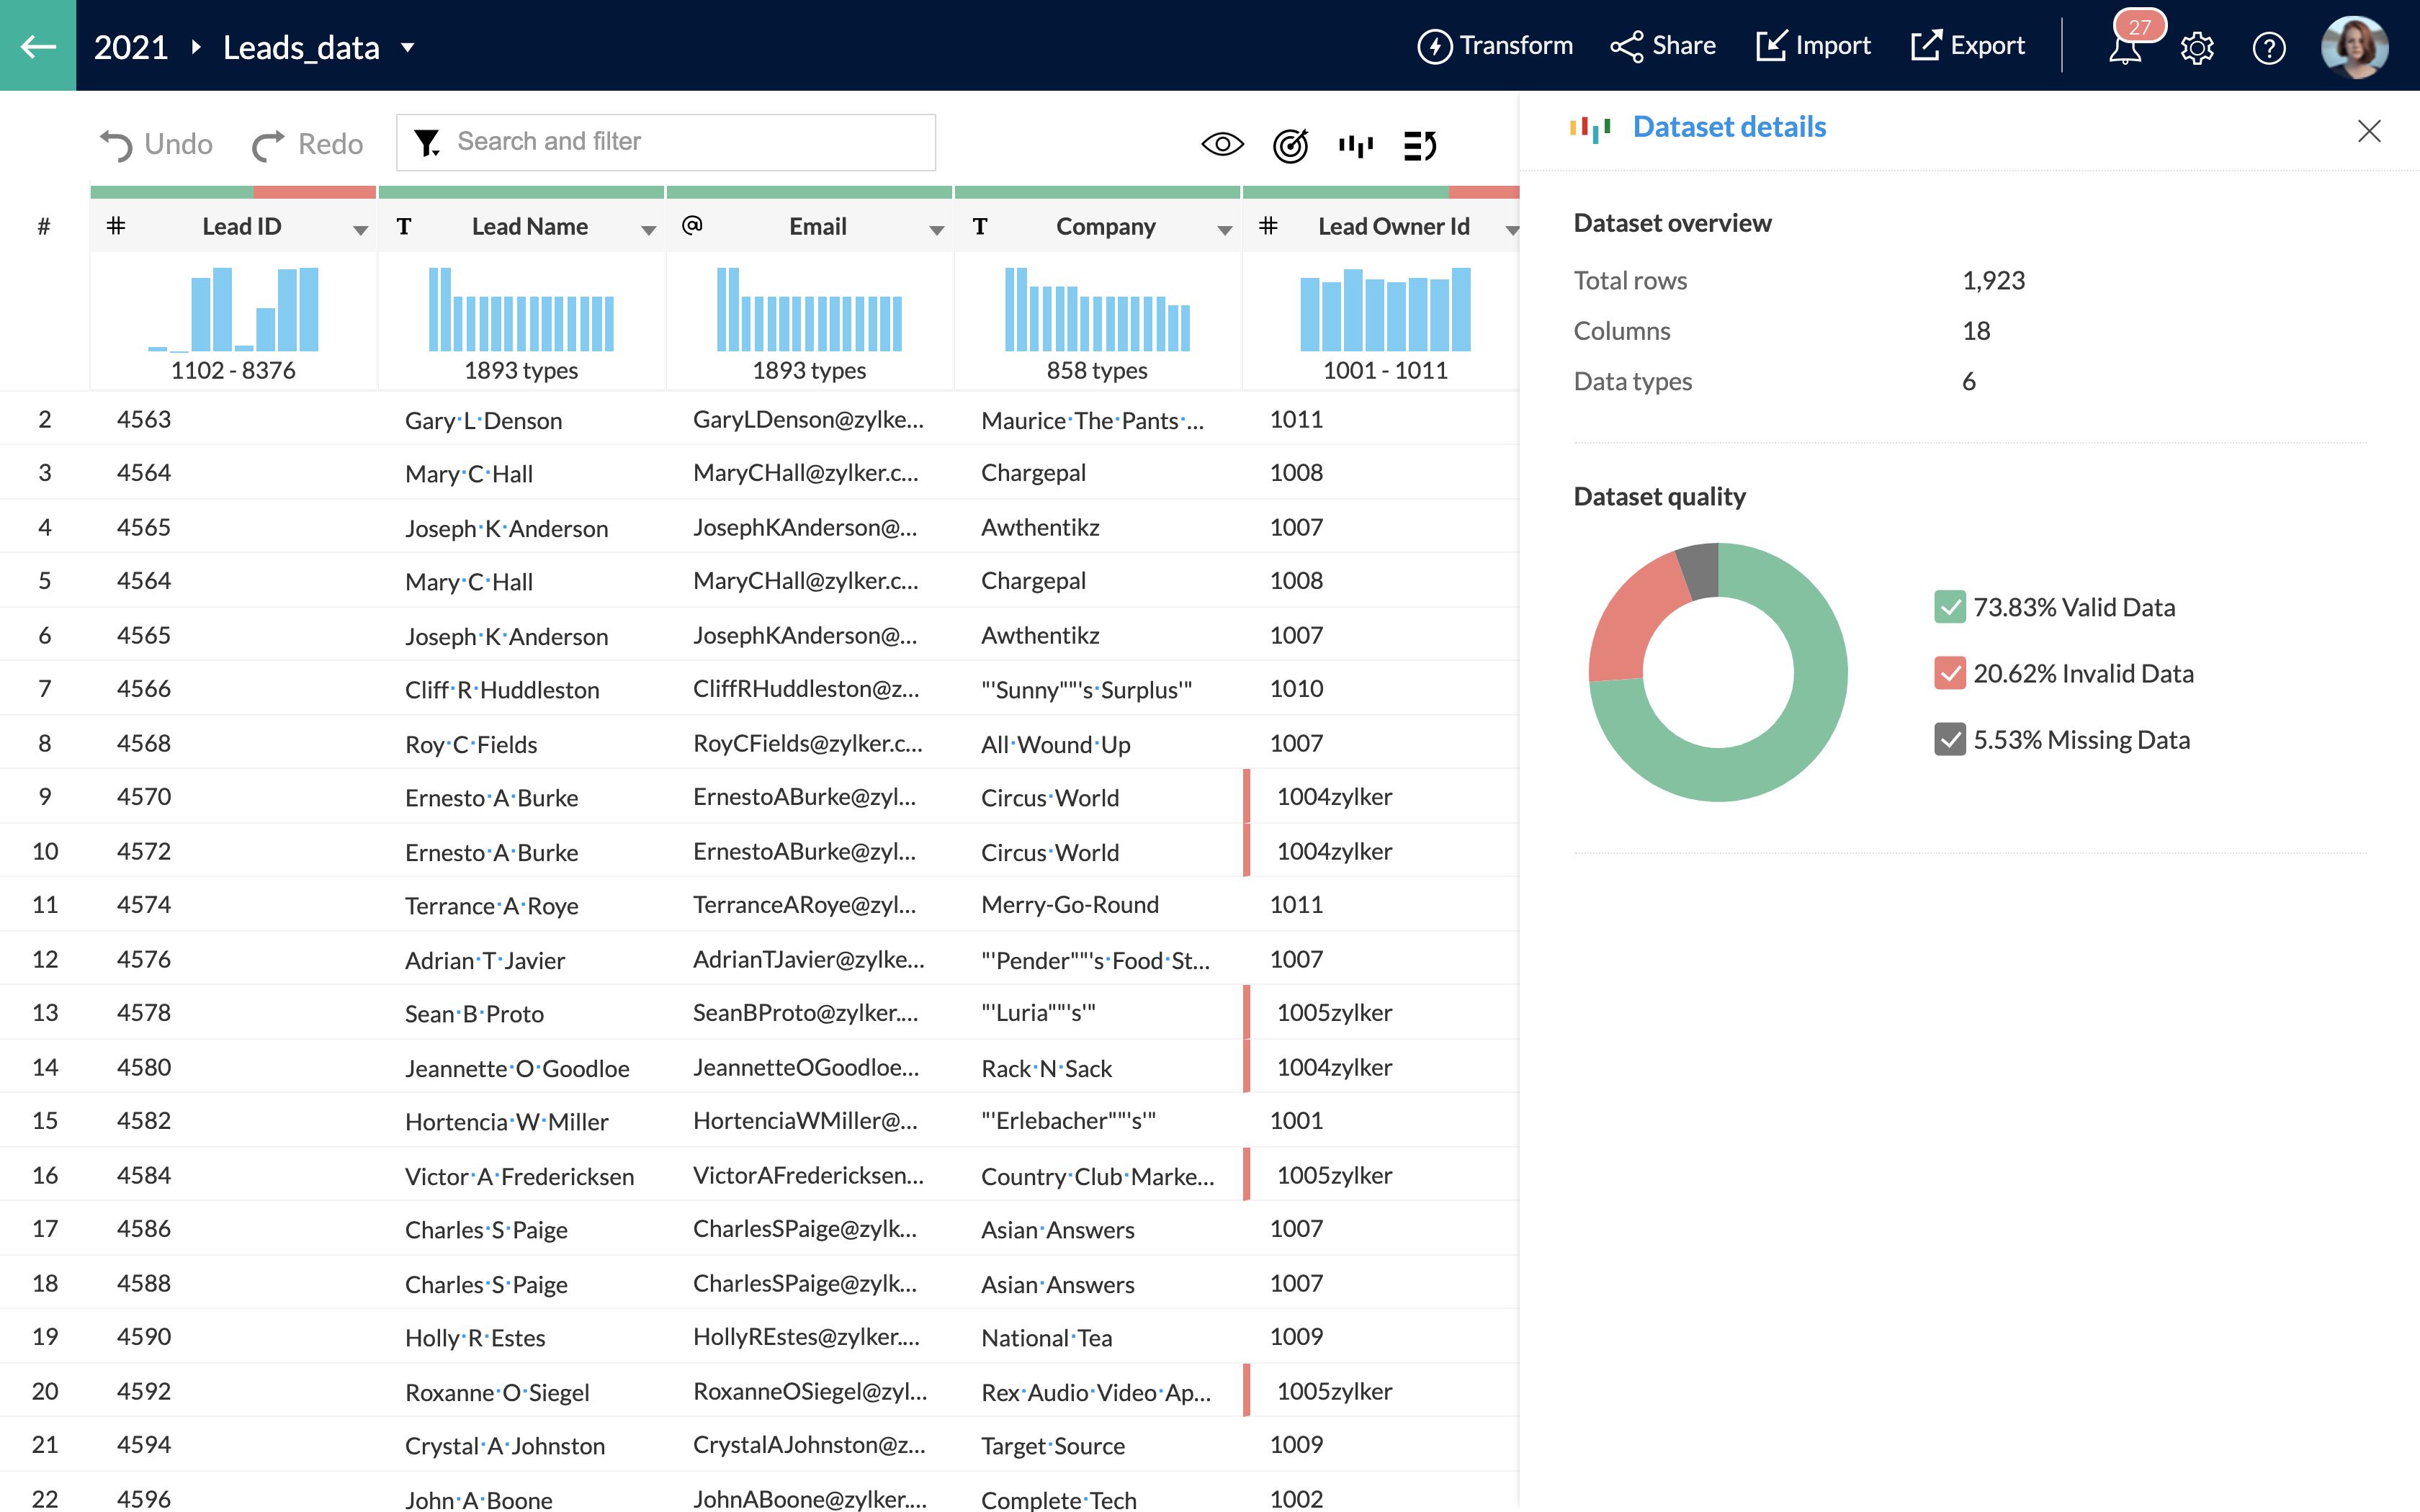Open the Export menu
The height and width of the screenshot is (1512, 2420).
[x=1967, y=46]
